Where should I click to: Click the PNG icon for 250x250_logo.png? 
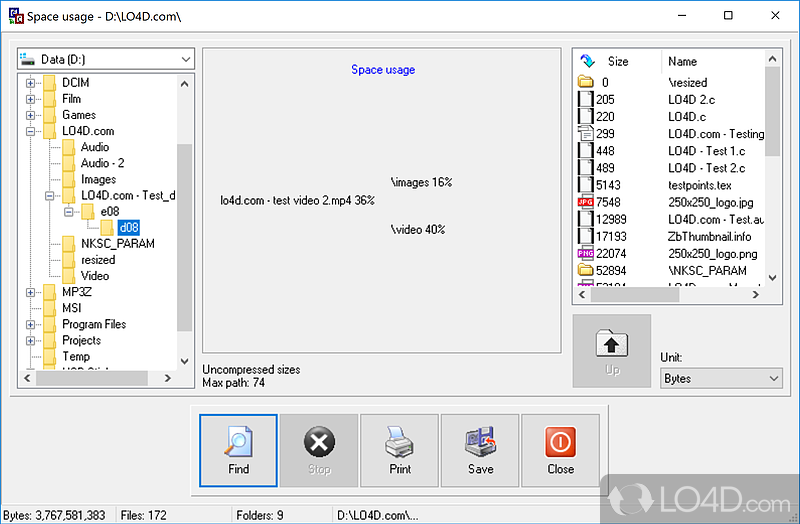[586, 253]
